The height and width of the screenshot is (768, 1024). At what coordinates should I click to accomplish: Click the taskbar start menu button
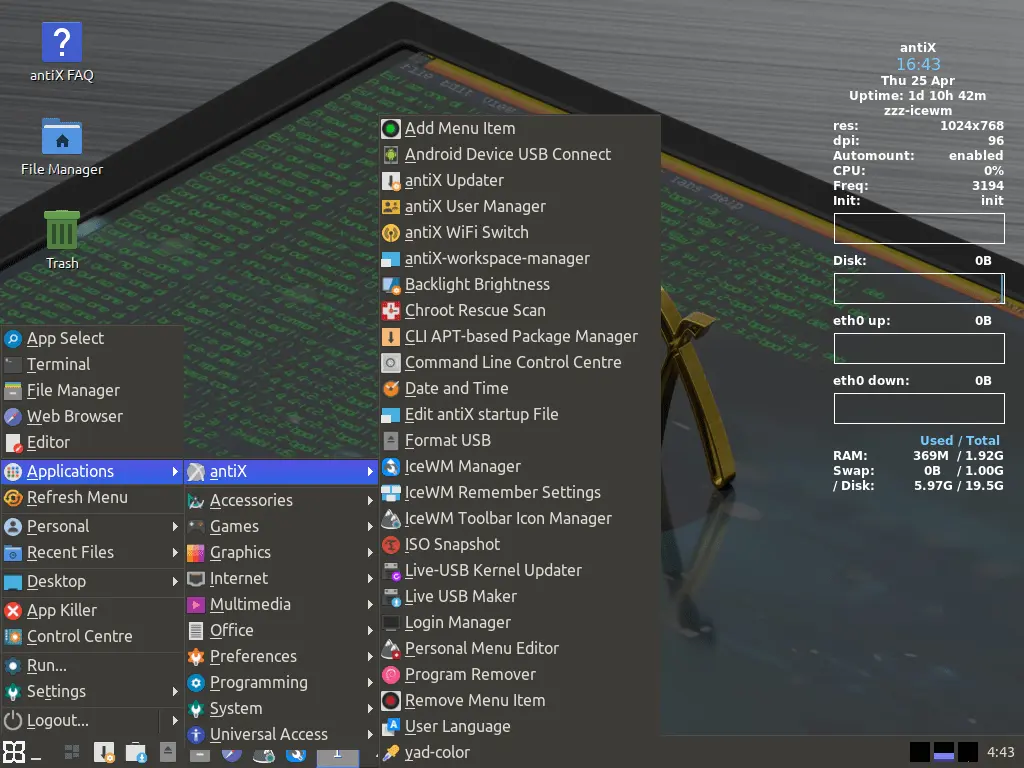(14, 753)
